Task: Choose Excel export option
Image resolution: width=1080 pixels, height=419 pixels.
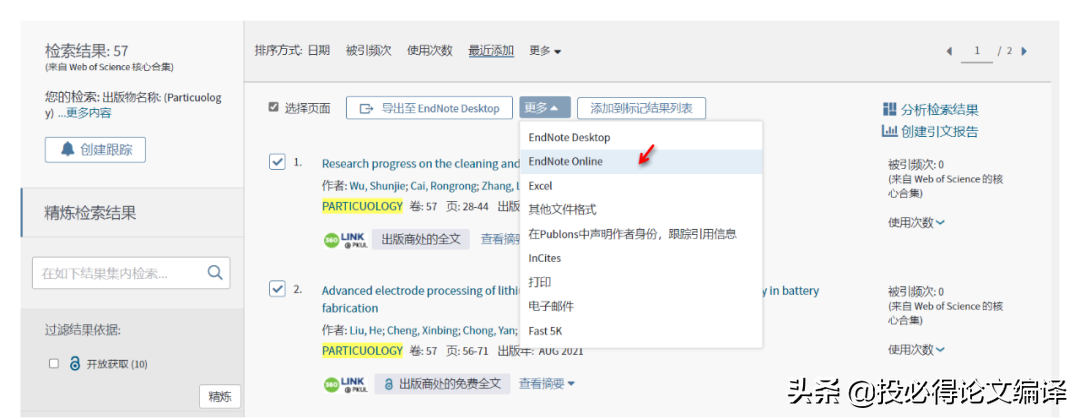Action: coord(641,185)
